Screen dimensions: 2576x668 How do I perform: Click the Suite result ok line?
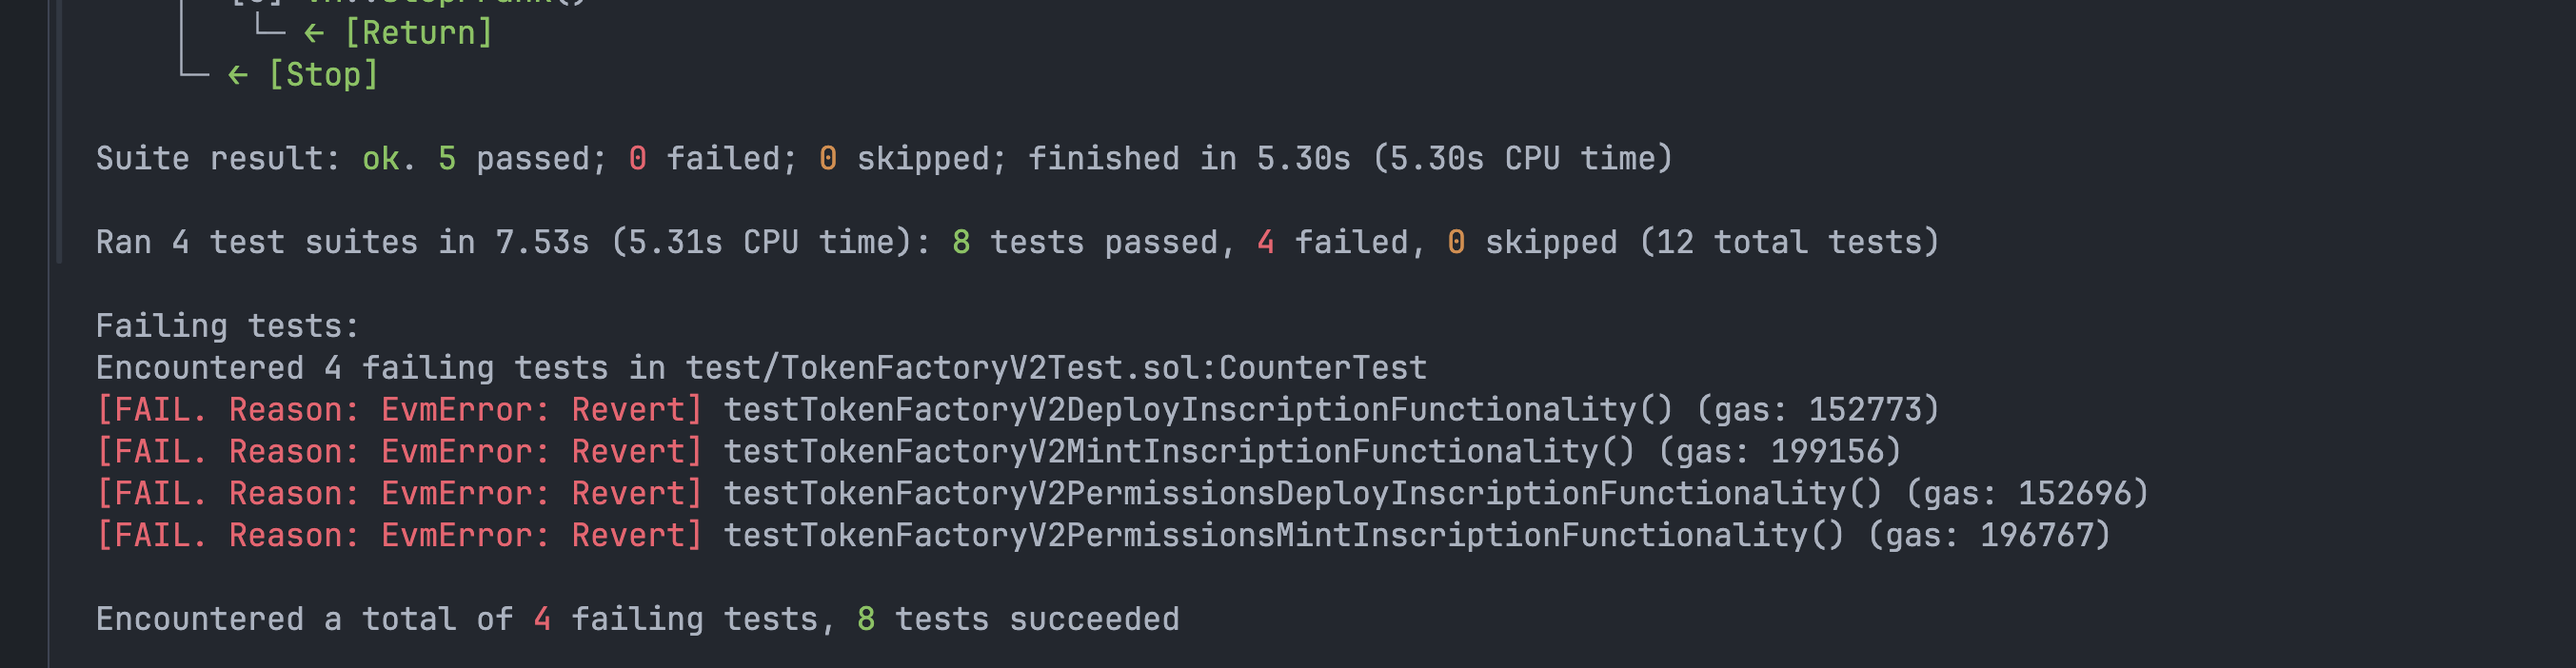click(884, 159)
